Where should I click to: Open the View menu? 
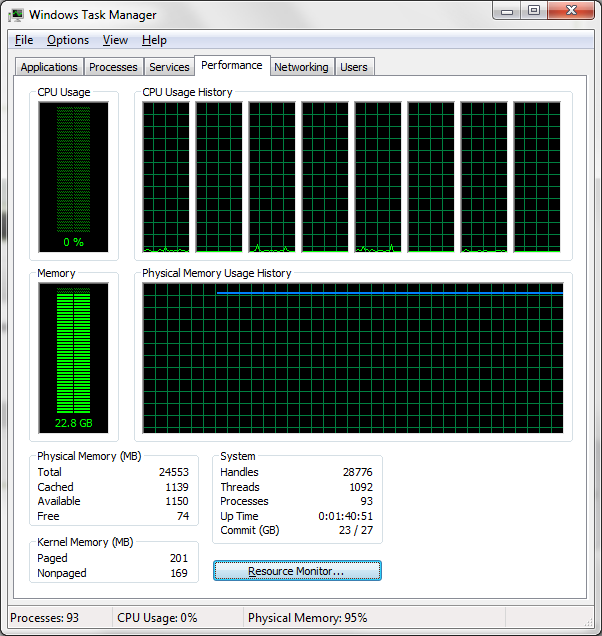(x=115, y=40)
